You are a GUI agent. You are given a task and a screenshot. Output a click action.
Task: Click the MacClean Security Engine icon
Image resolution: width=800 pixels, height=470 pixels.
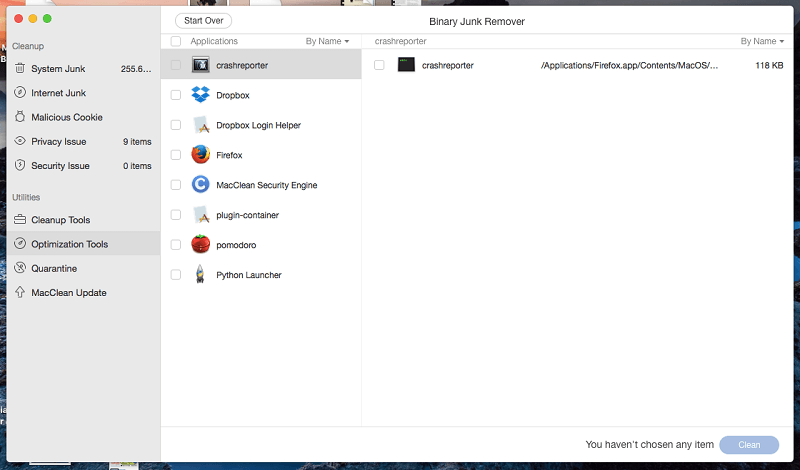click(x=201, y=184)
